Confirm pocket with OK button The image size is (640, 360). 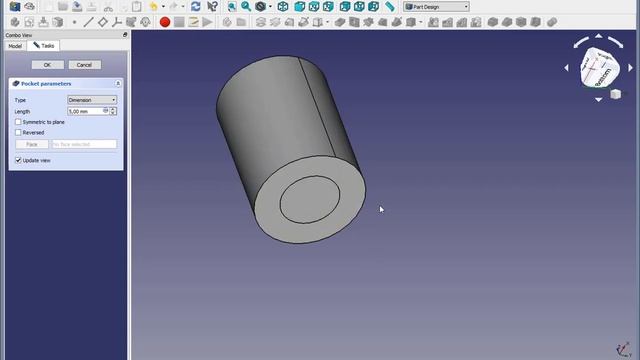48,65
